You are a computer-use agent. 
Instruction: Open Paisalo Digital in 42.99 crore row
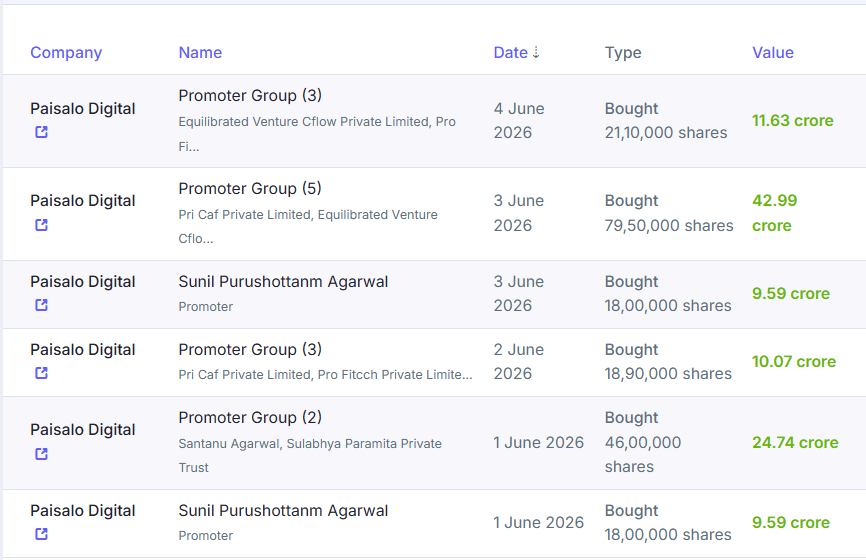click(83, 201)
